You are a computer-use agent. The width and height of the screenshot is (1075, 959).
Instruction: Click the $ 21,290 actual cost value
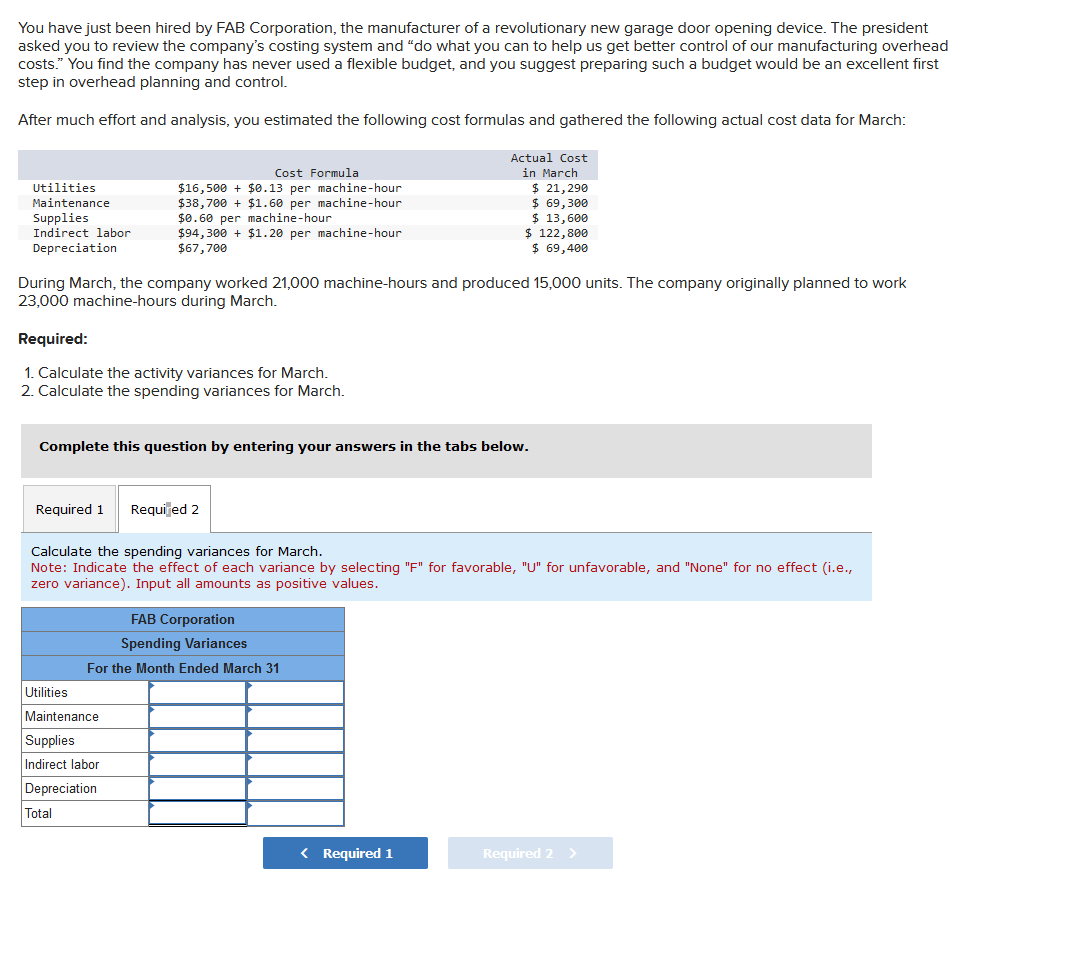559,188
